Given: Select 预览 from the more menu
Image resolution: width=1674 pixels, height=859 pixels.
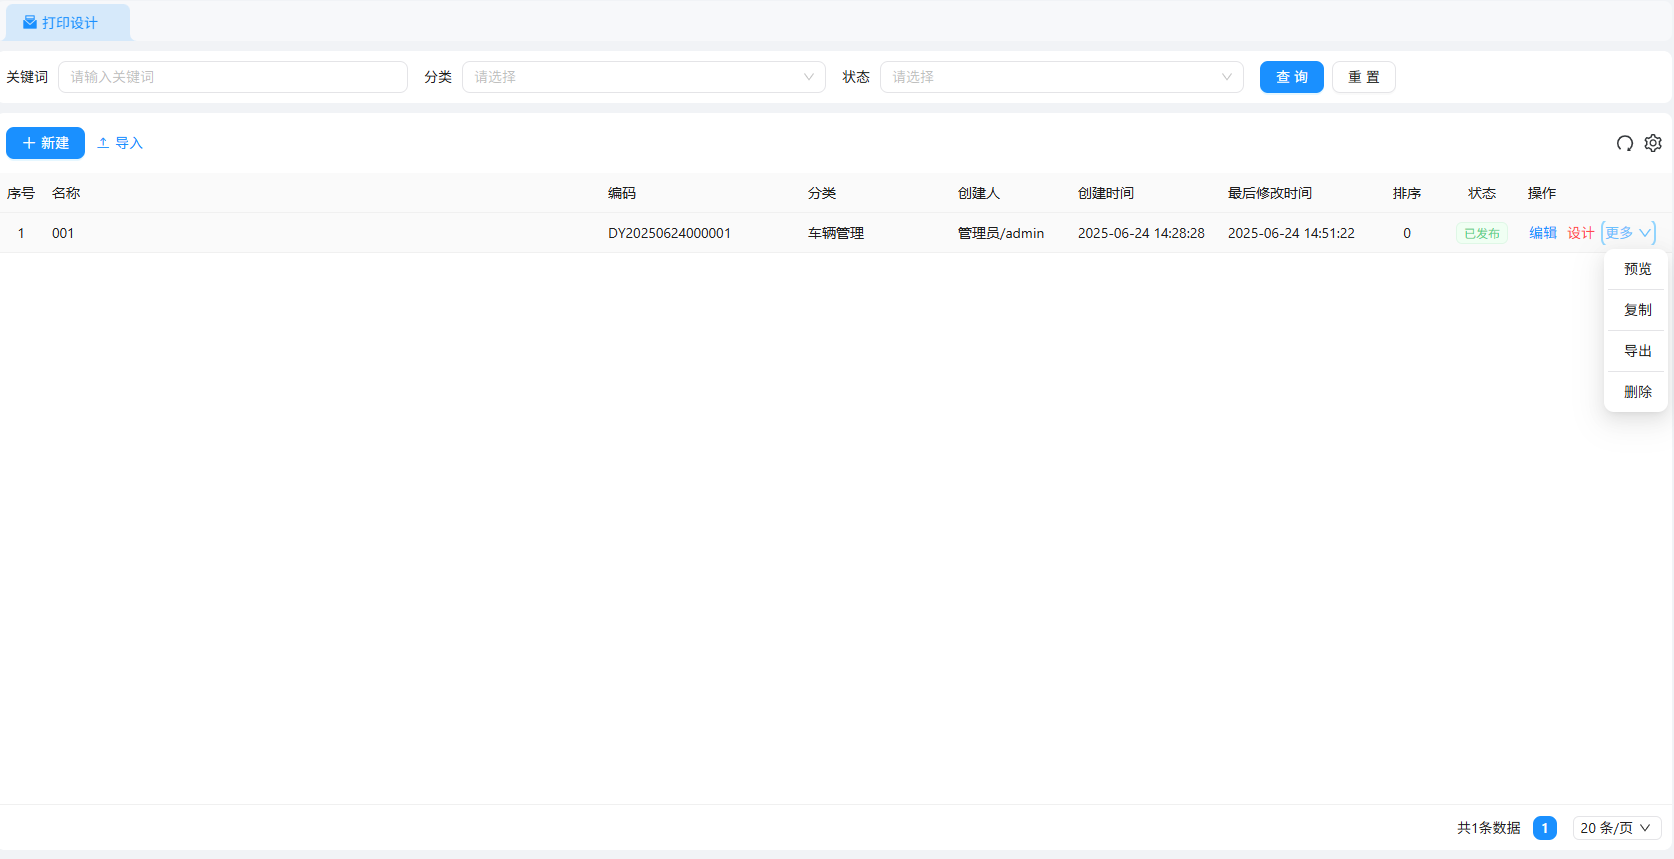Looking at the screenshot, I should pos(1637,269).
